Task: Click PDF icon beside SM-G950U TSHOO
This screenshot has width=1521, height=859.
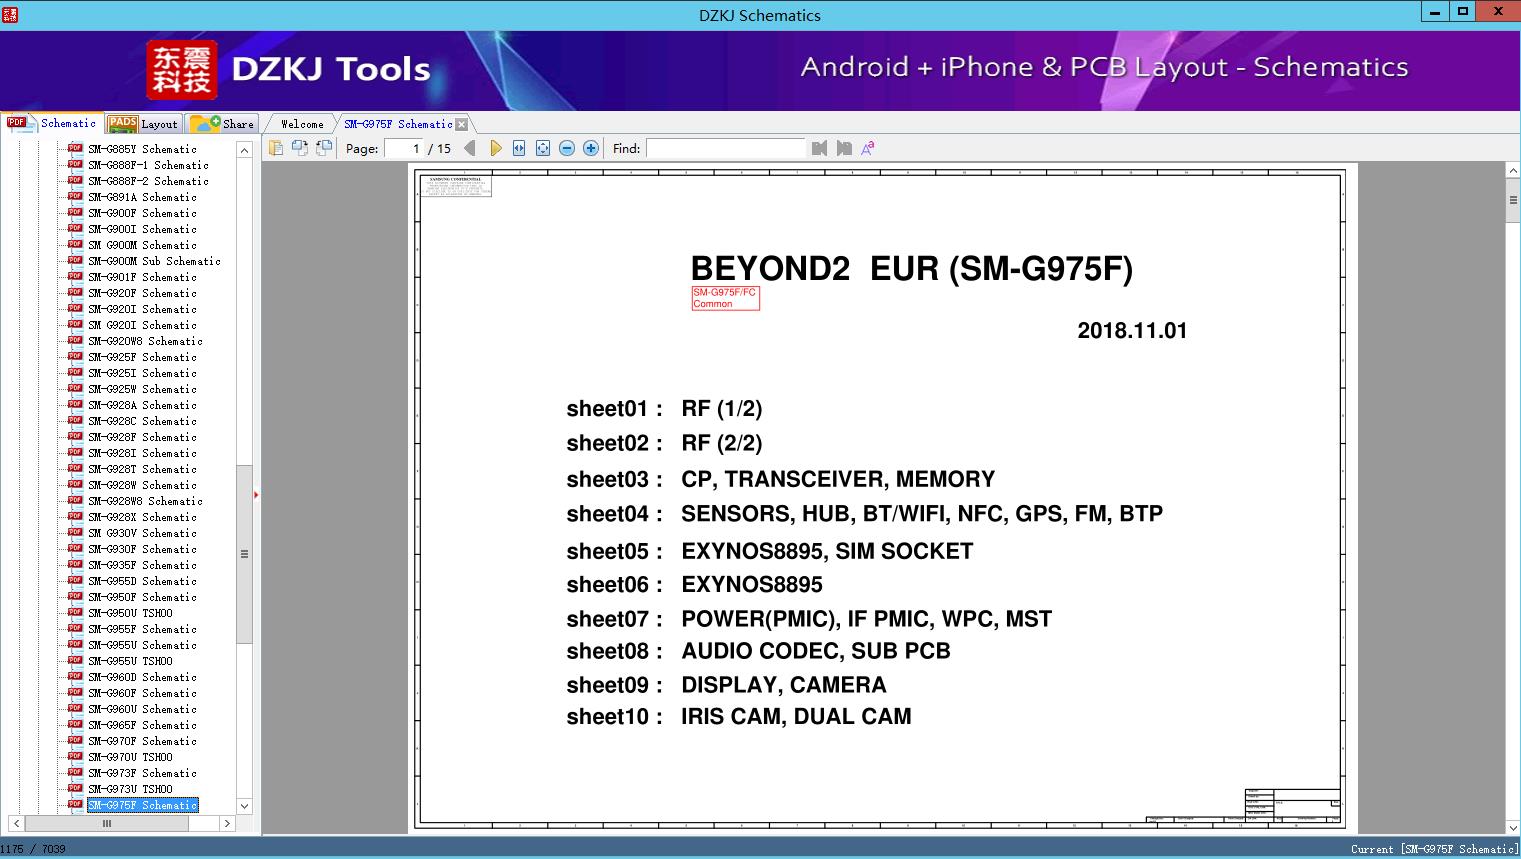Action: (75, 612)
